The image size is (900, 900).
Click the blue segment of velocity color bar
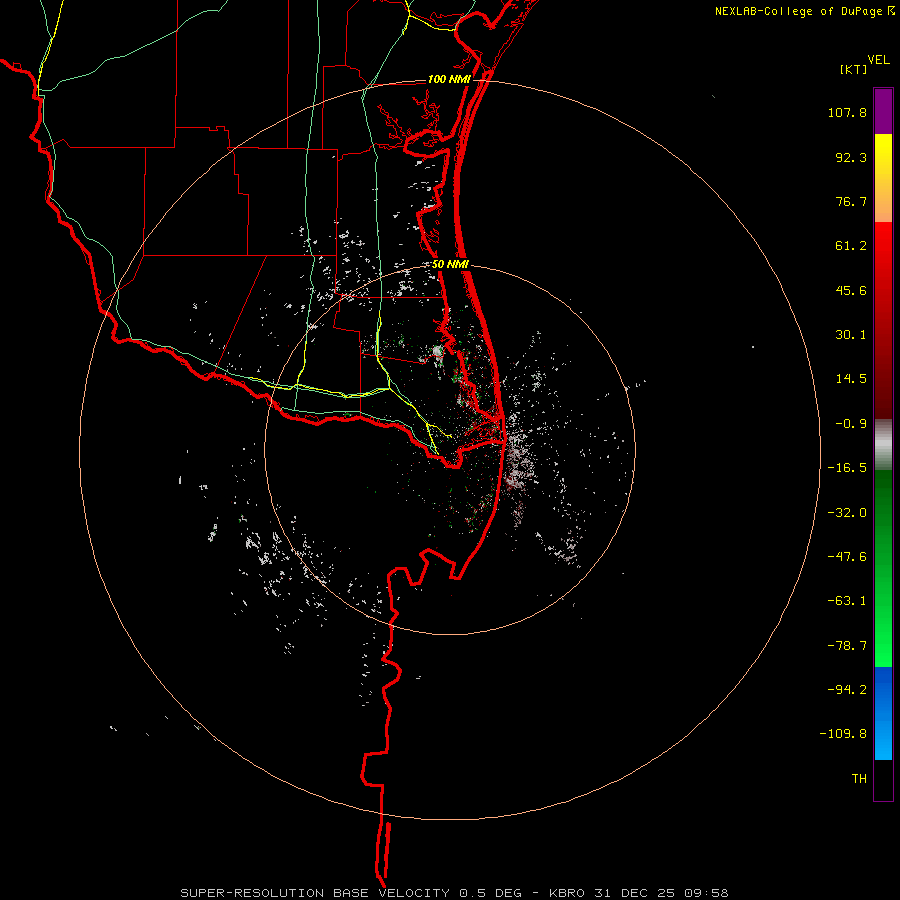coord(883,713)
